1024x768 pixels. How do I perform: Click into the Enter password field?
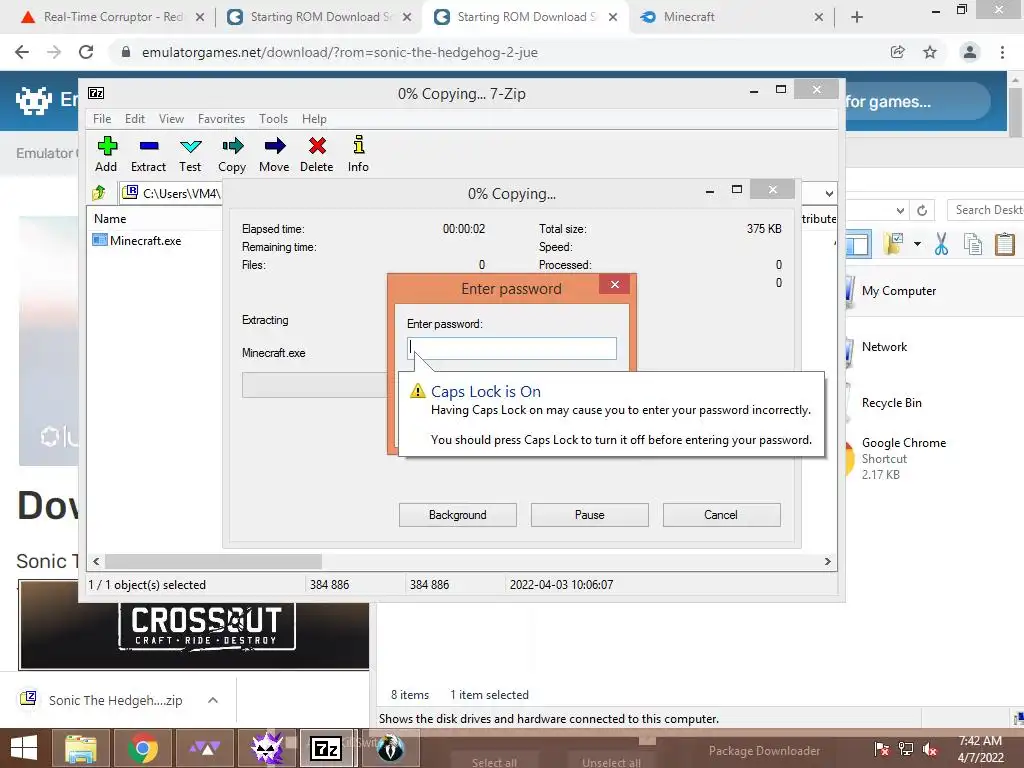(x=511, y=348)
